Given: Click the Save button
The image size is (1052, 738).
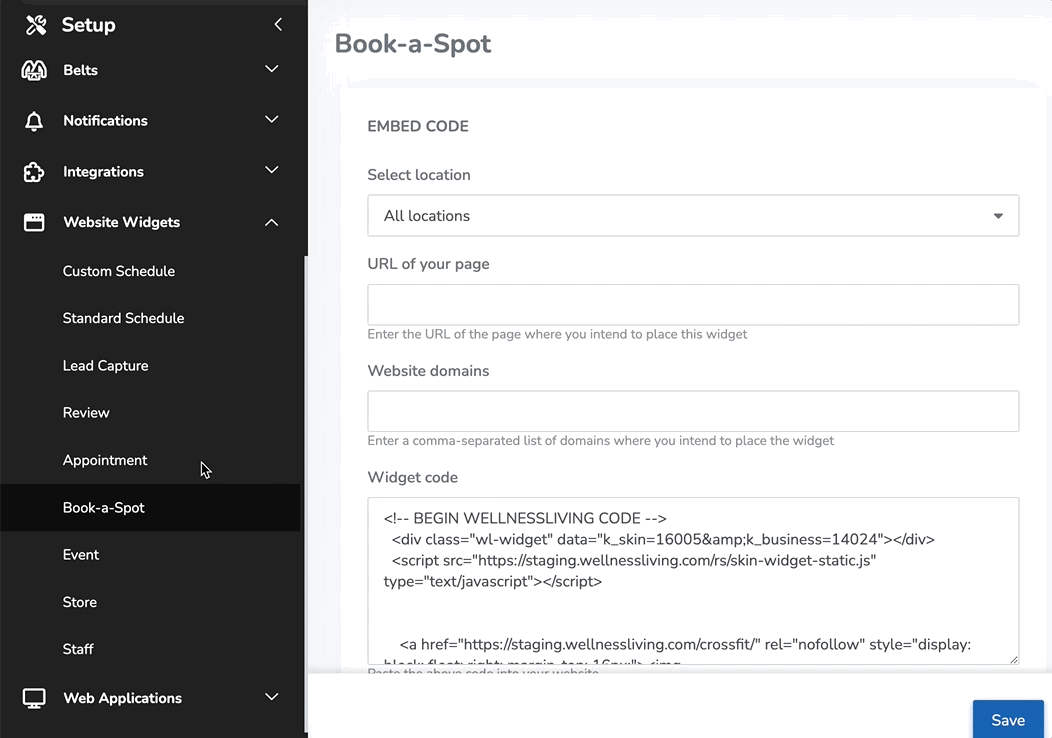Looking at the screenshot, I should tap(1008, 720).
